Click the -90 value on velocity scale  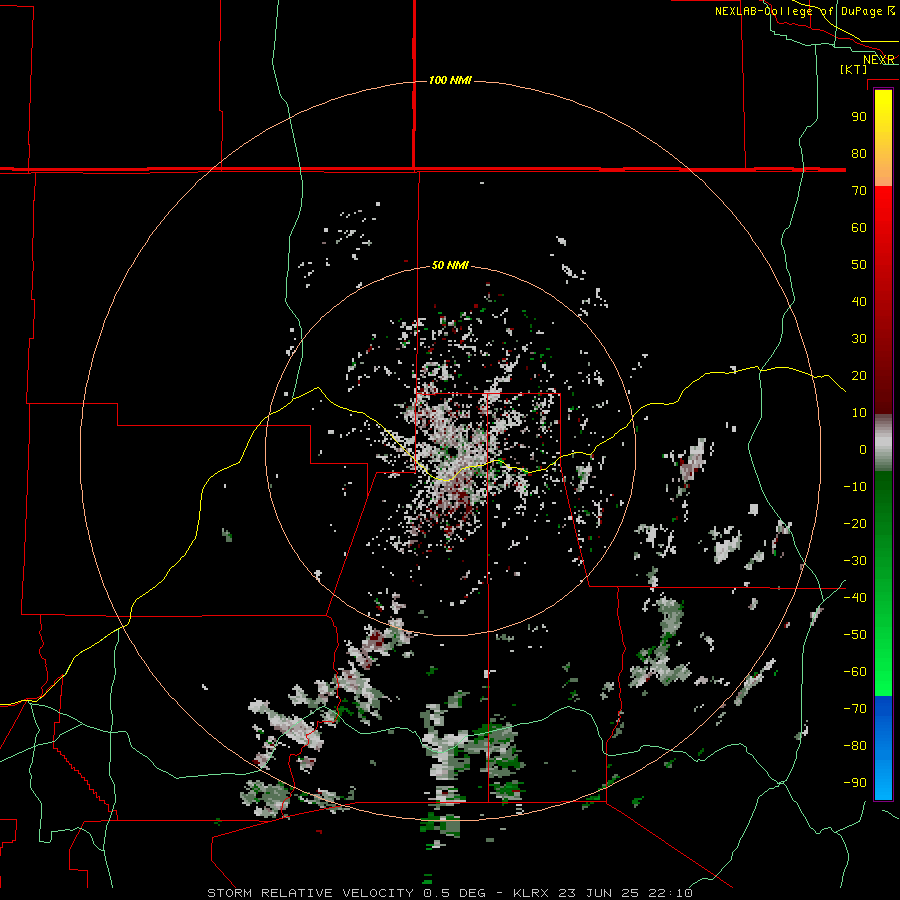pos(855,783)
